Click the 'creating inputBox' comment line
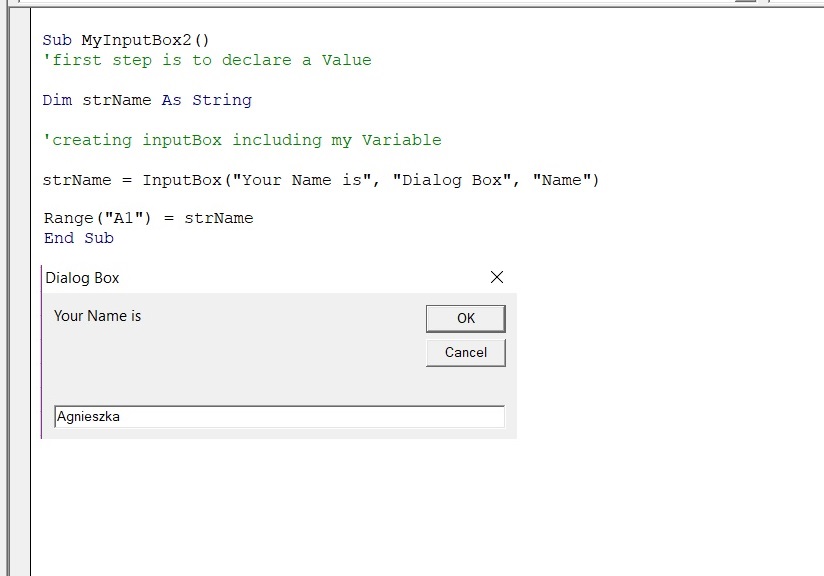Viewport: 824px width, 576px height. (241, 140)
